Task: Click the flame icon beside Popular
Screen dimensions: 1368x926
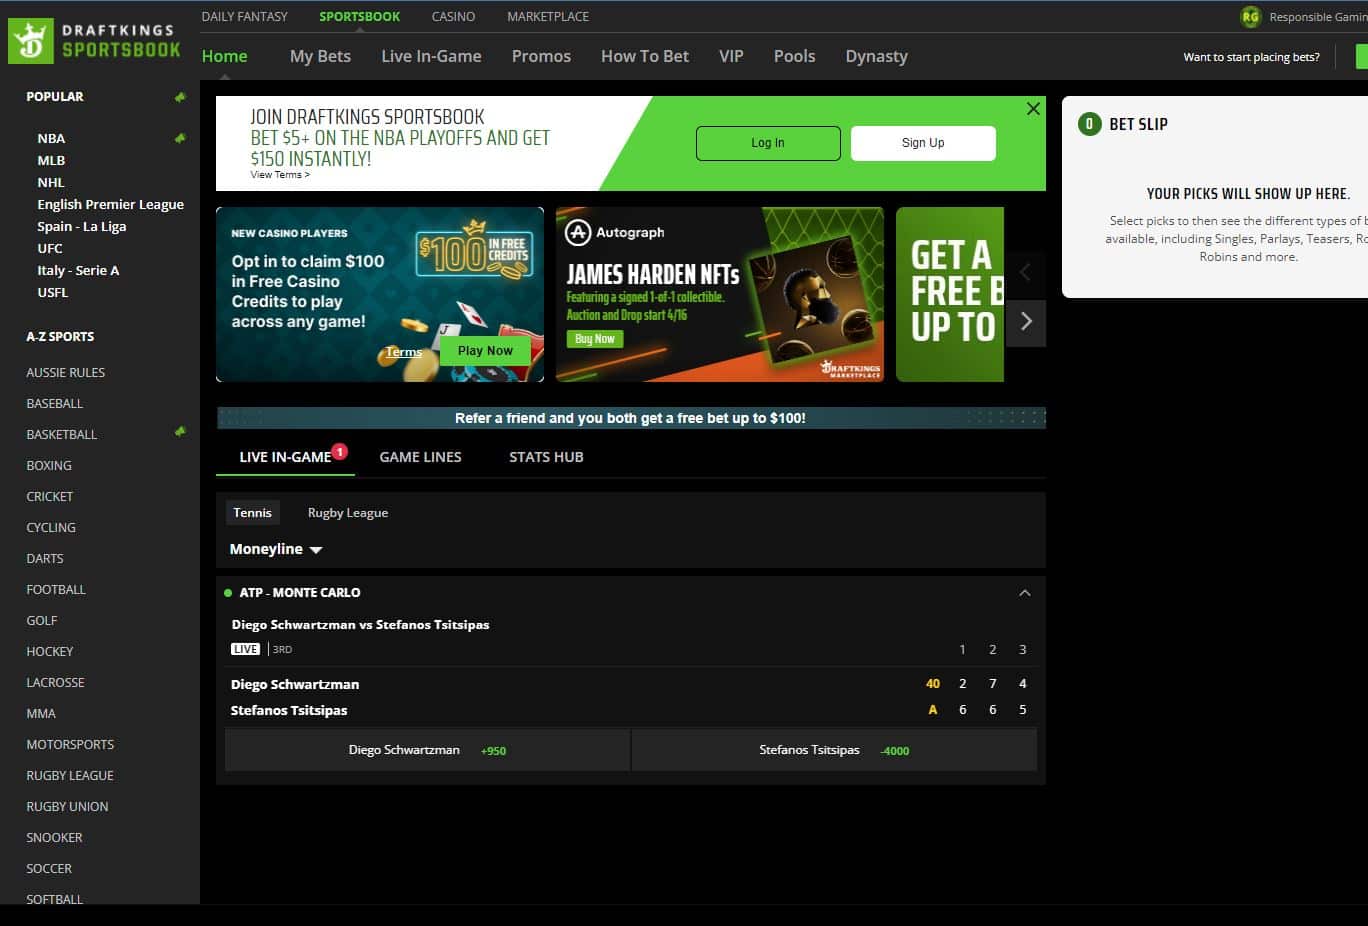Action: pyautogui.click(x=180, y=97)
